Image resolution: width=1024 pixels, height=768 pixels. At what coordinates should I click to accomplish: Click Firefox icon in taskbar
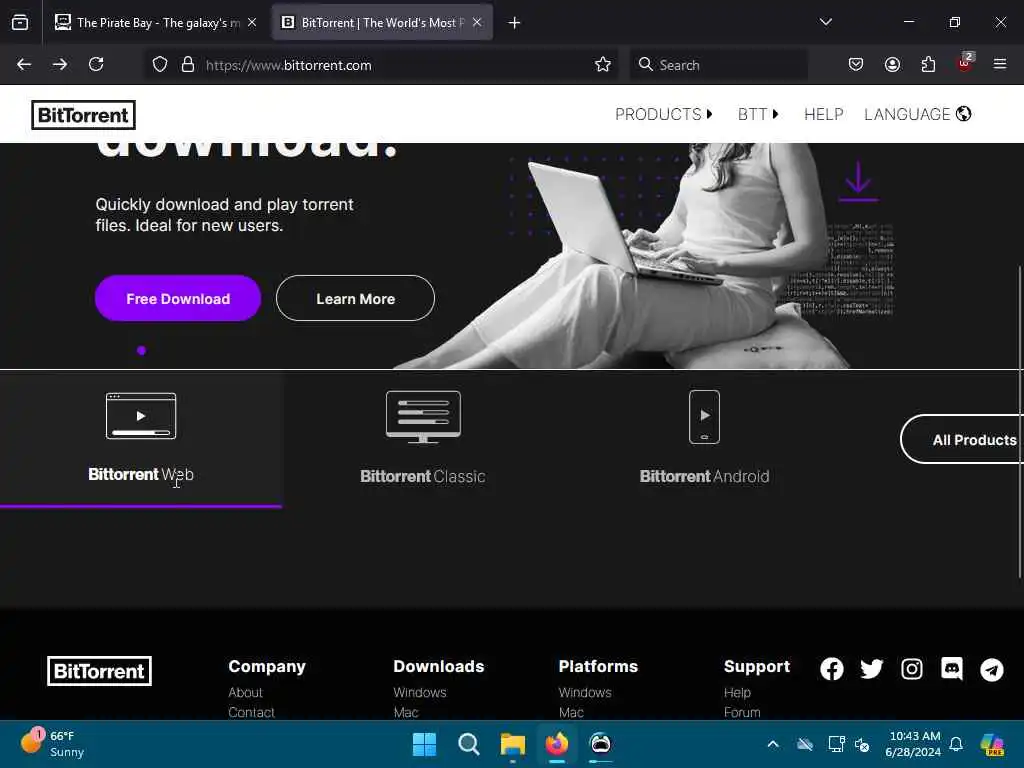556,744
